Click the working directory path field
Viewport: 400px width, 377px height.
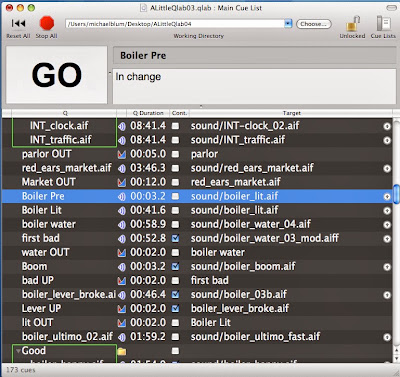(175, 24)
